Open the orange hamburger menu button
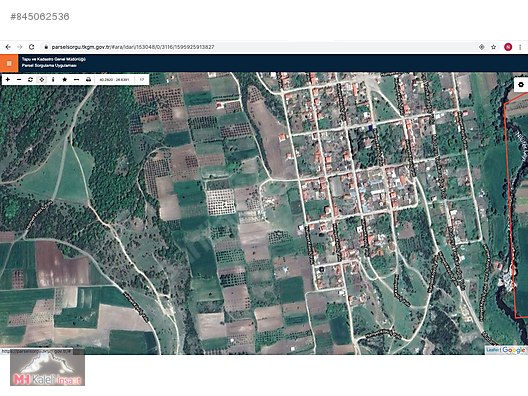The height and width of the screenshot is (396, 528). [9, 63]
